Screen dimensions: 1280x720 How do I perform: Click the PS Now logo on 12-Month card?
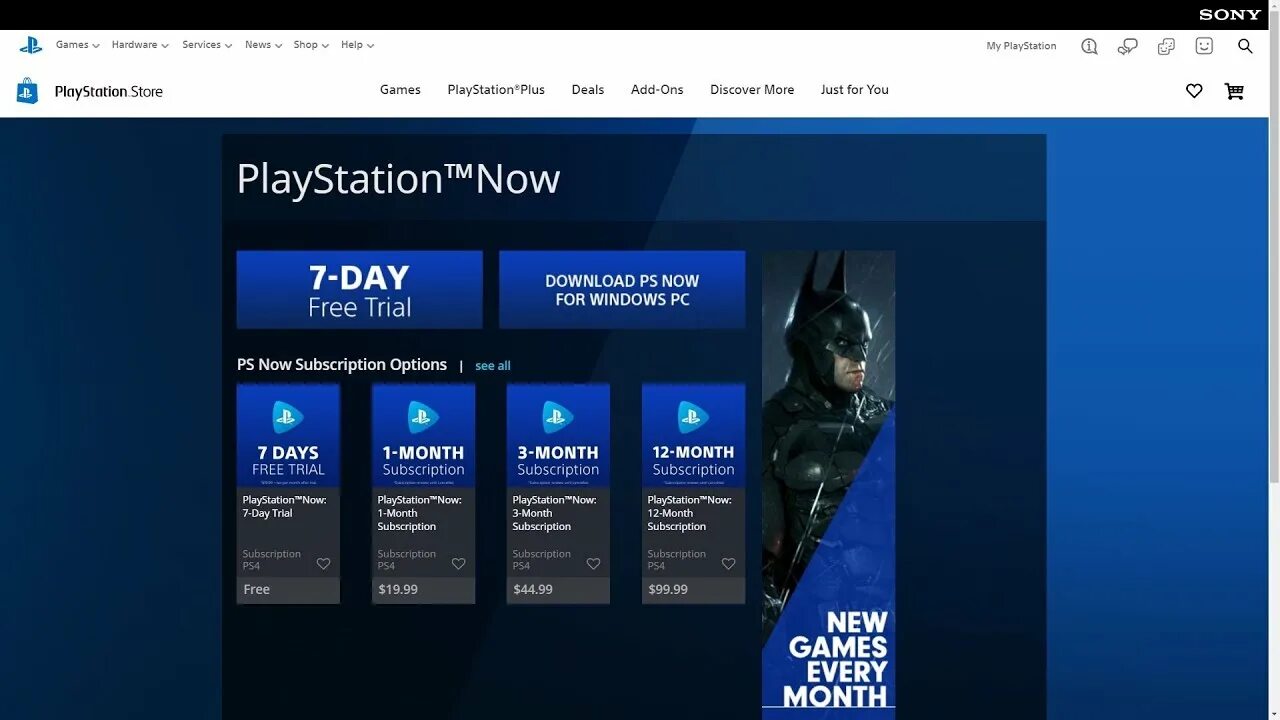693,417
